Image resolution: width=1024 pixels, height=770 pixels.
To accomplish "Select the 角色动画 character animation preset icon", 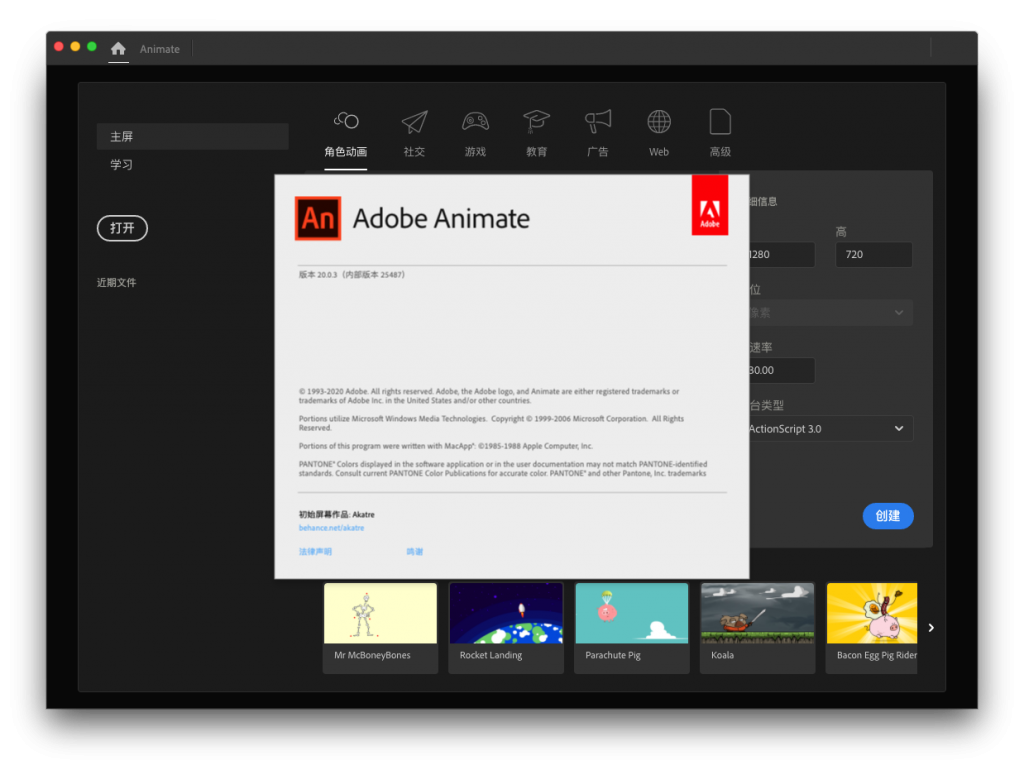I will (345, 121).
